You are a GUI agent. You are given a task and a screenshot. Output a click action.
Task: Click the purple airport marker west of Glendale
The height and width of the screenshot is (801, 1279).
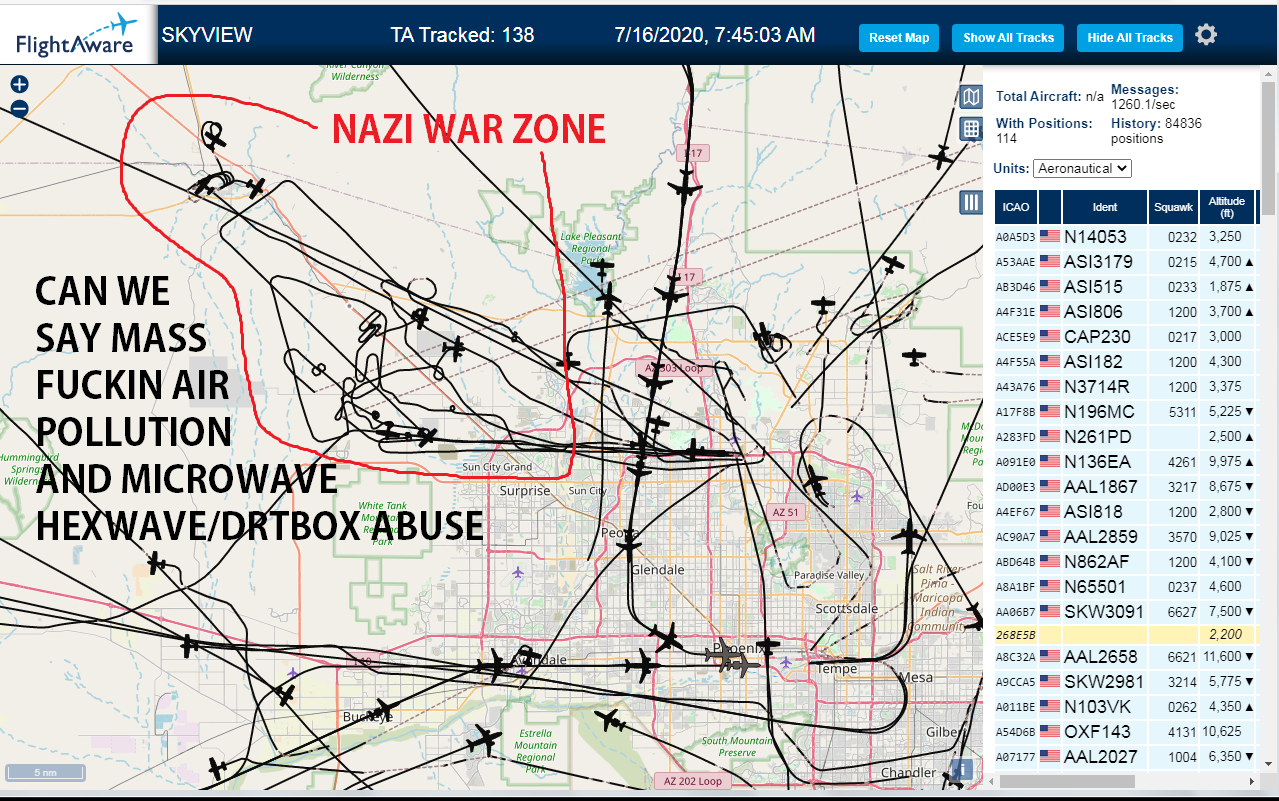coord(517,572)
